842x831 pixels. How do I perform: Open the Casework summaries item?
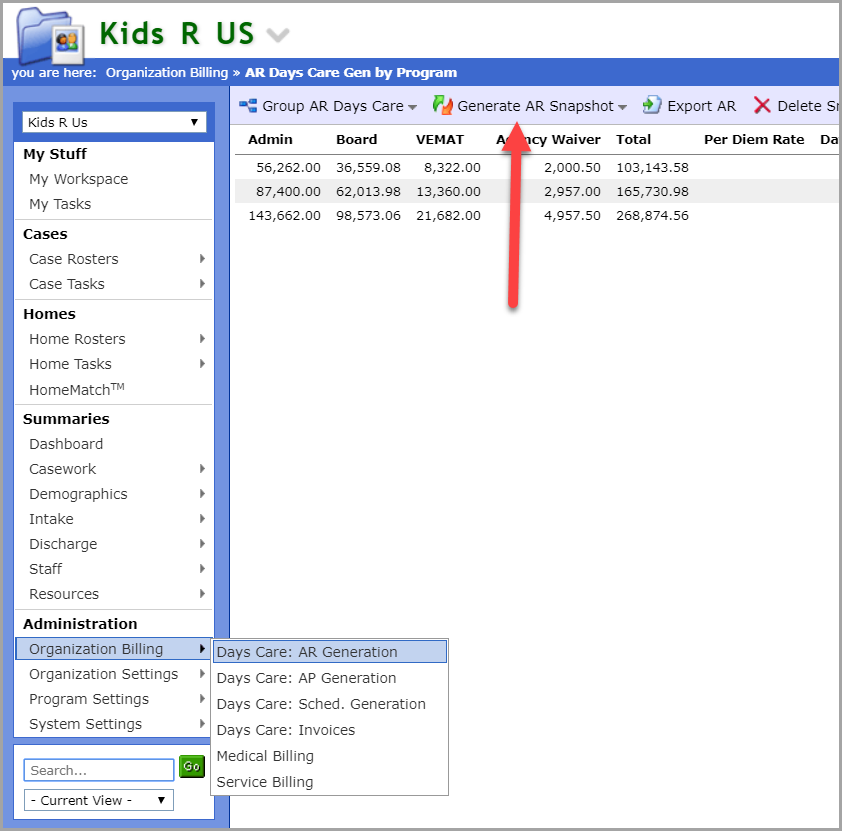(x=62, y=469)
